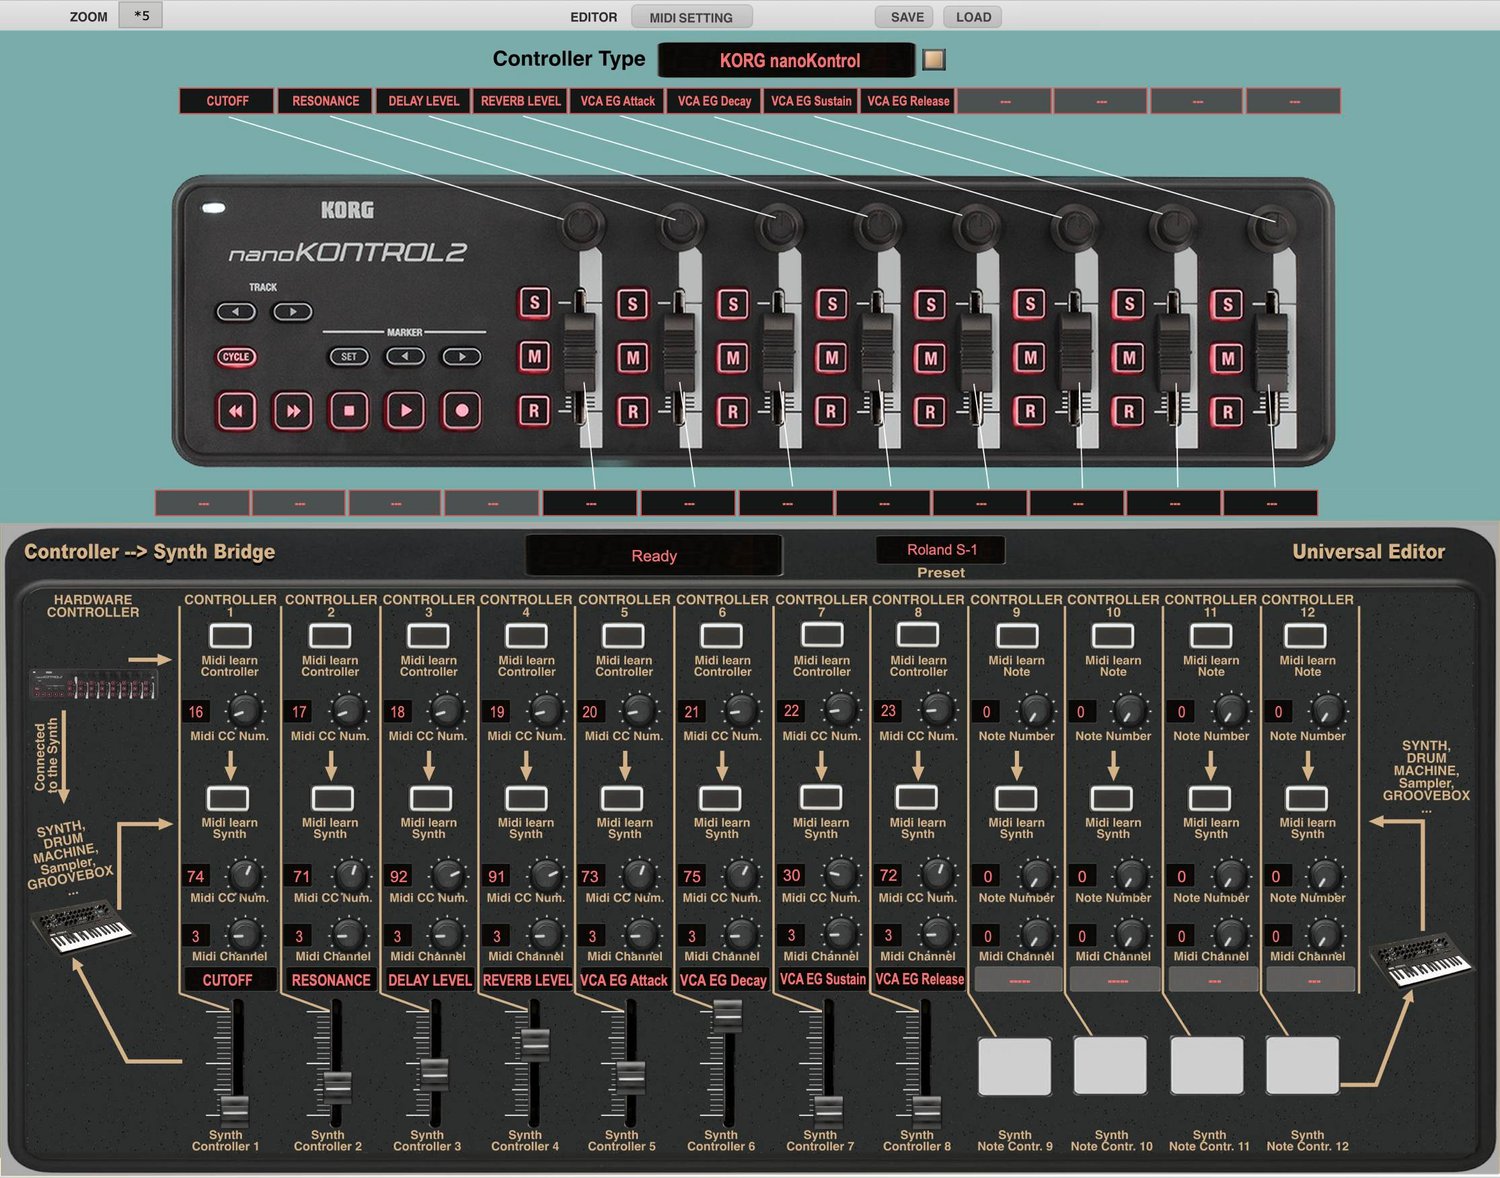Click the play transport button
The width and height of the screenshot is (1500, 1178).
point(405,410)
